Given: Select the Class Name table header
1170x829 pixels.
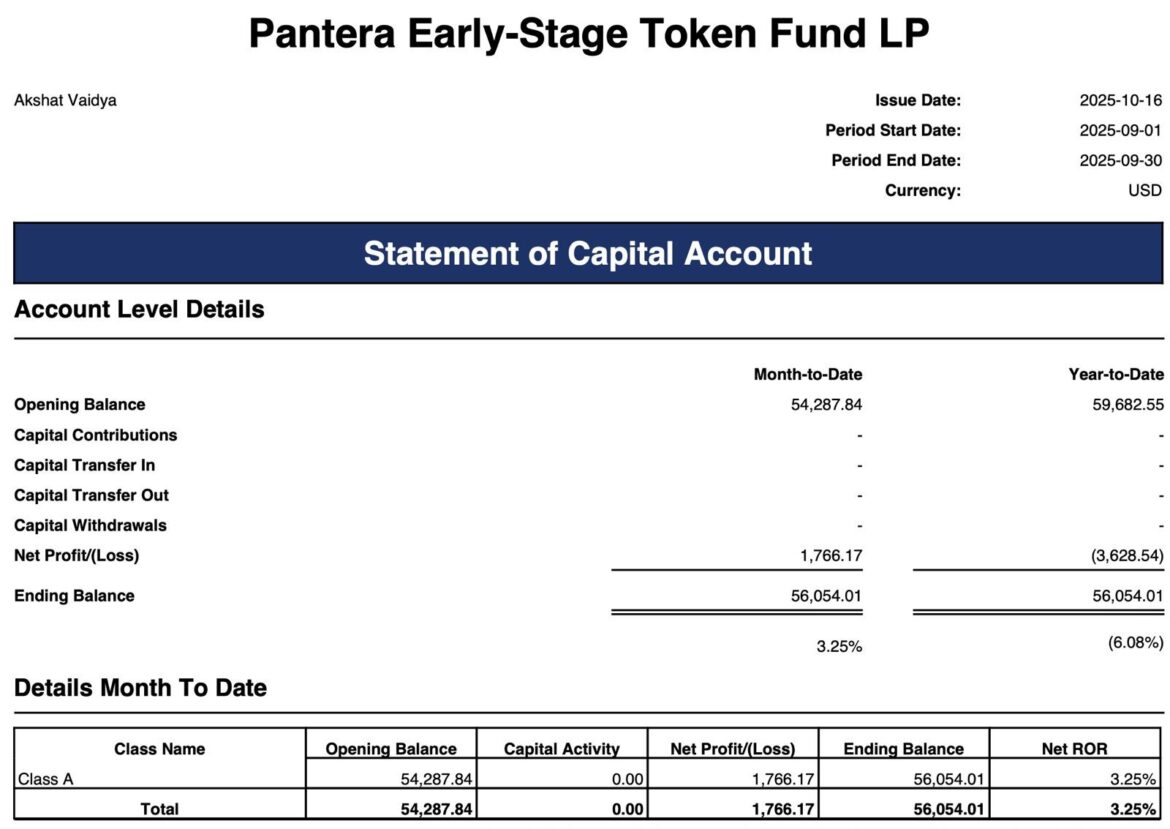Looking at the screenshot, I should 160,748.
